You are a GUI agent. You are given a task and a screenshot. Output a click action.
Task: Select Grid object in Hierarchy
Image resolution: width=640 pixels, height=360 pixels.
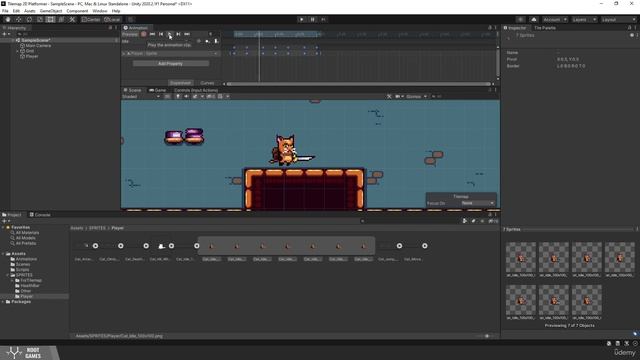pos(30,51)
